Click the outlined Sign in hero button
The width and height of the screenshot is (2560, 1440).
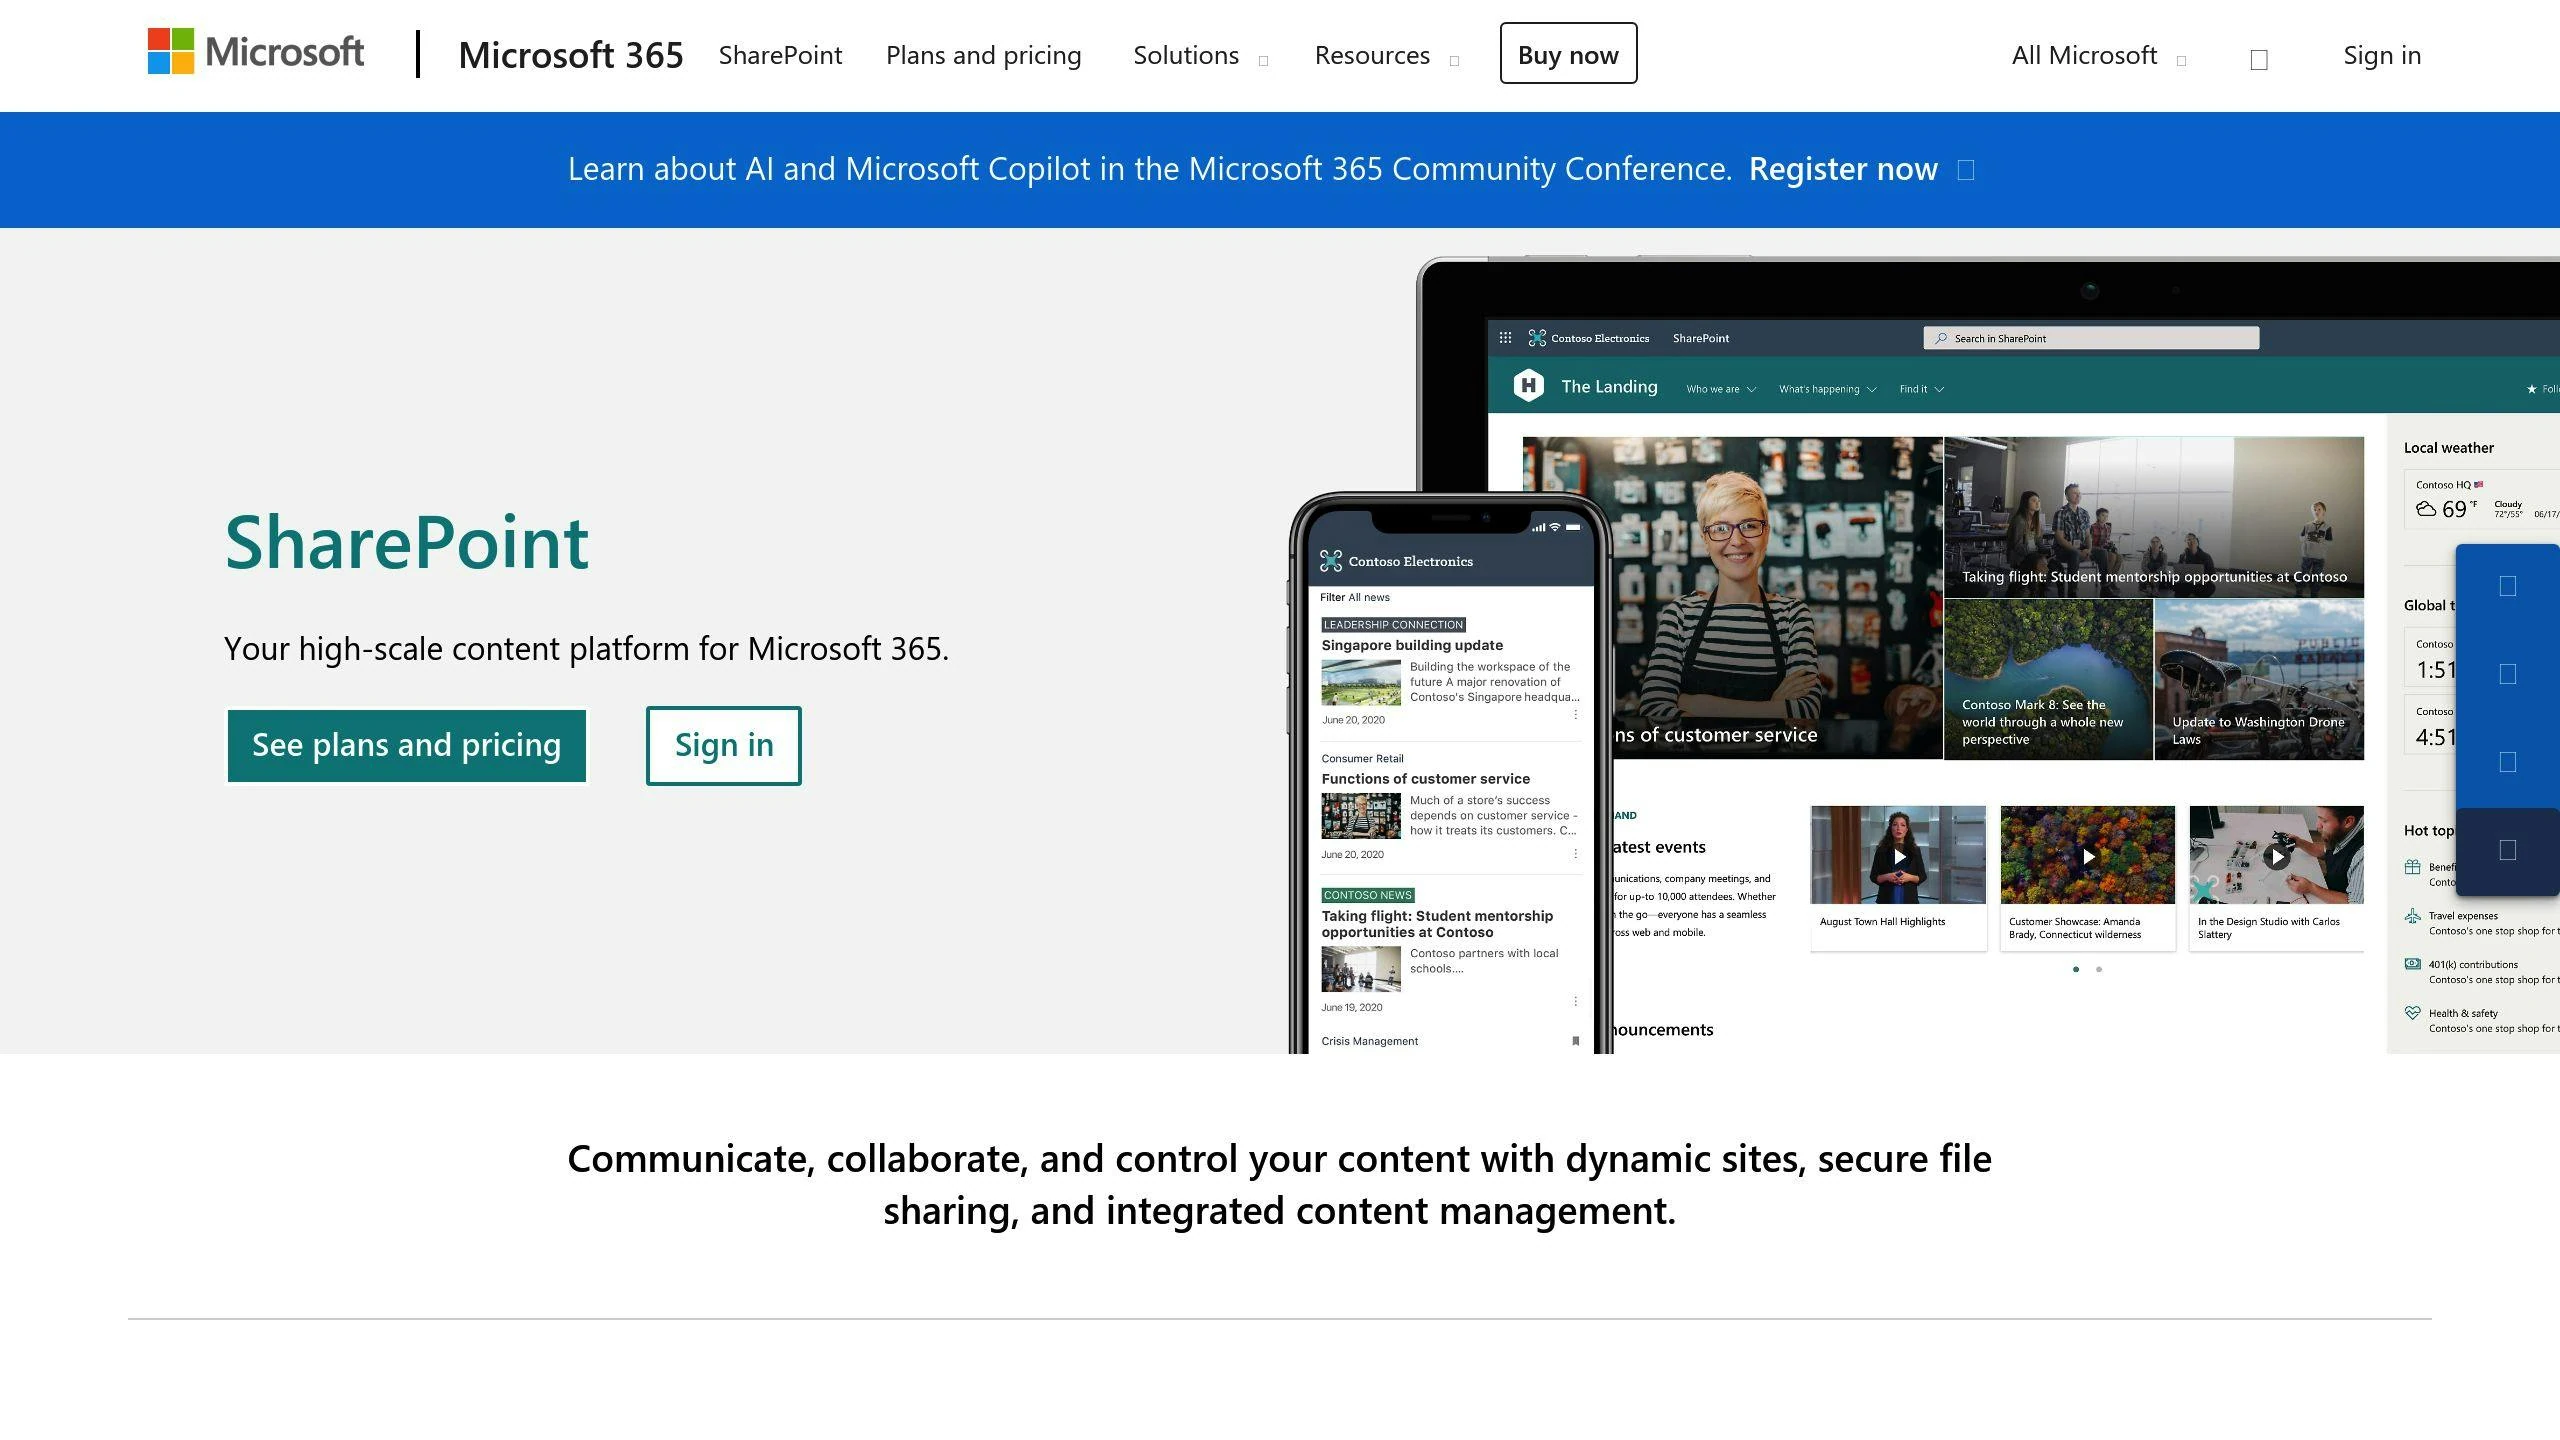pyautogui.click(x=723, y=745)
